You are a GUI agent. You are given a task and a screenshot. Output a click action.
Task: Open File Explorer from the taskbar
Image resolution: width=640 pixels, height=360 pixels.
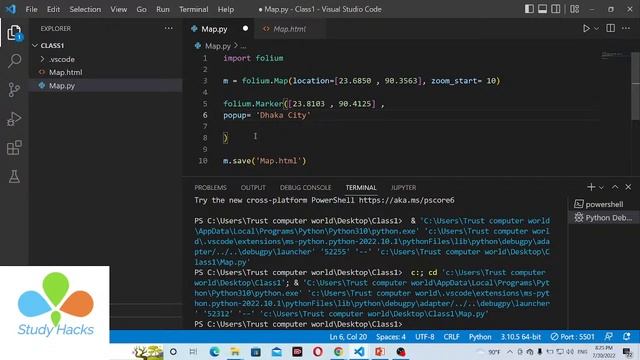coord(235,351)
